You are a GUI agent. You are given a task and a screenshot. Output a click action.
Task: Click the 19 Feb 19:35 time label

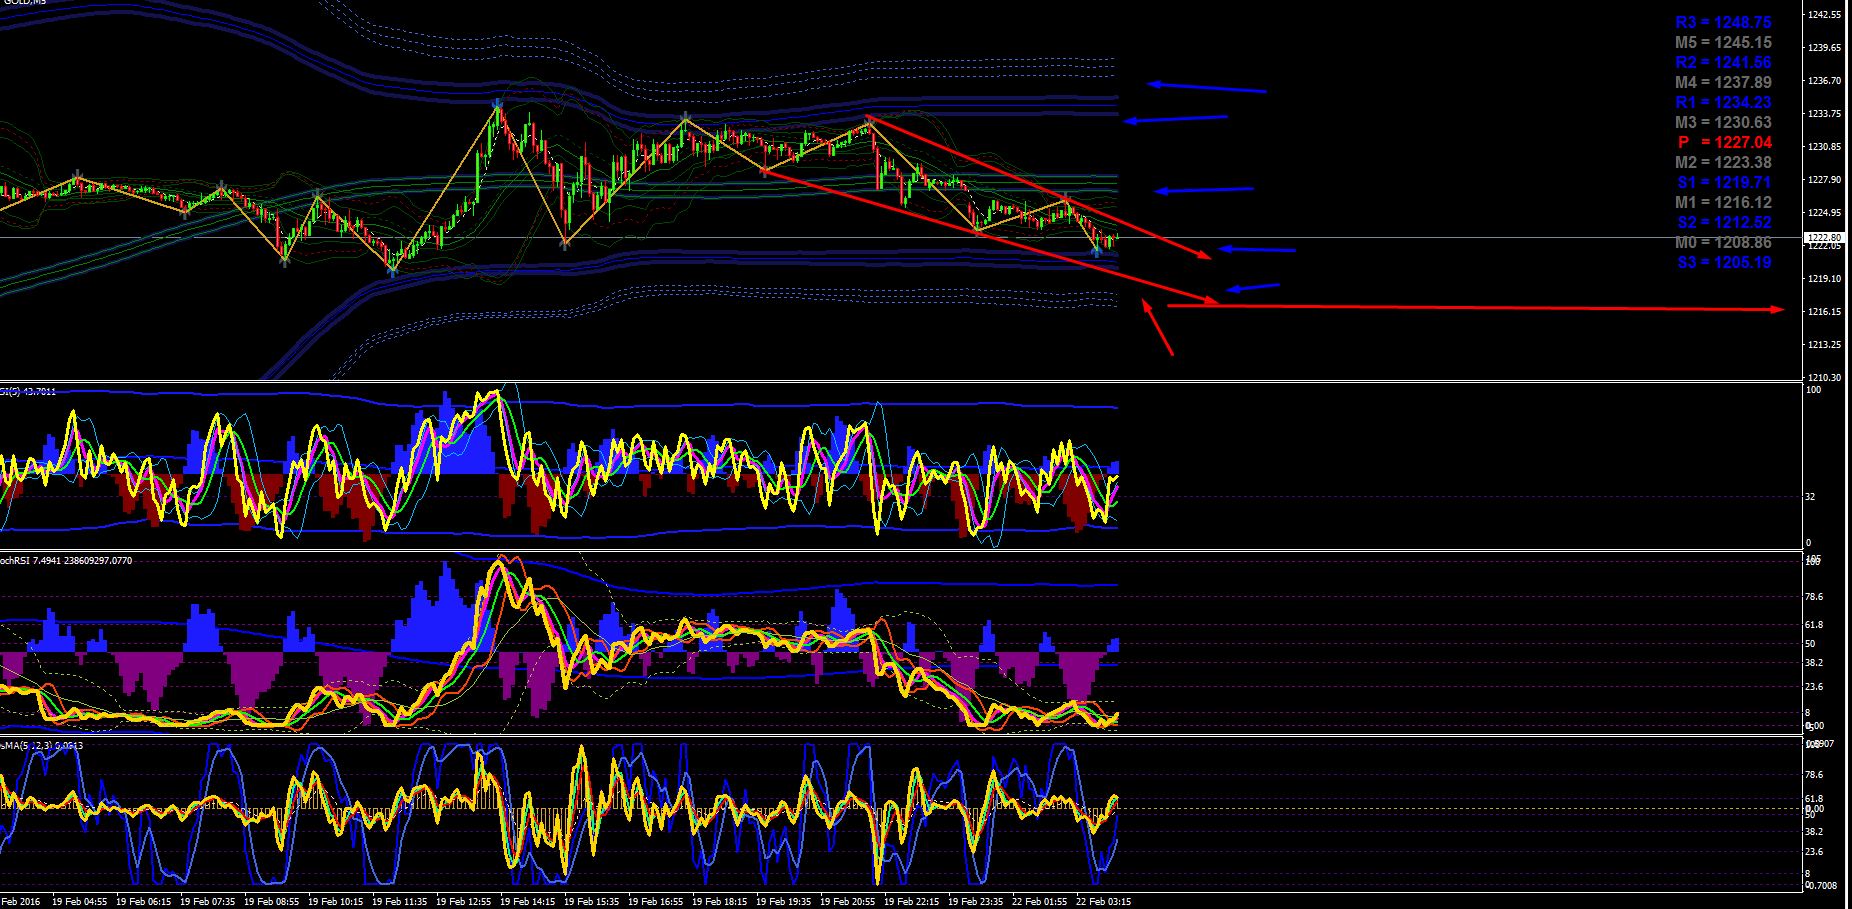783,902
